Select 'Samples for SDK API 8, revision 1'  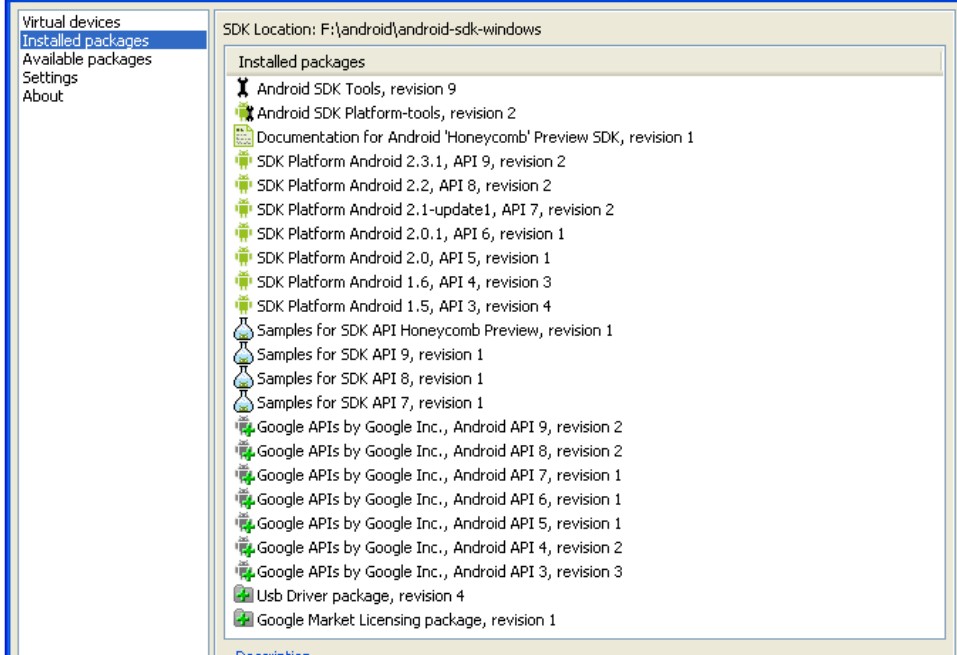tap(370, 378)
